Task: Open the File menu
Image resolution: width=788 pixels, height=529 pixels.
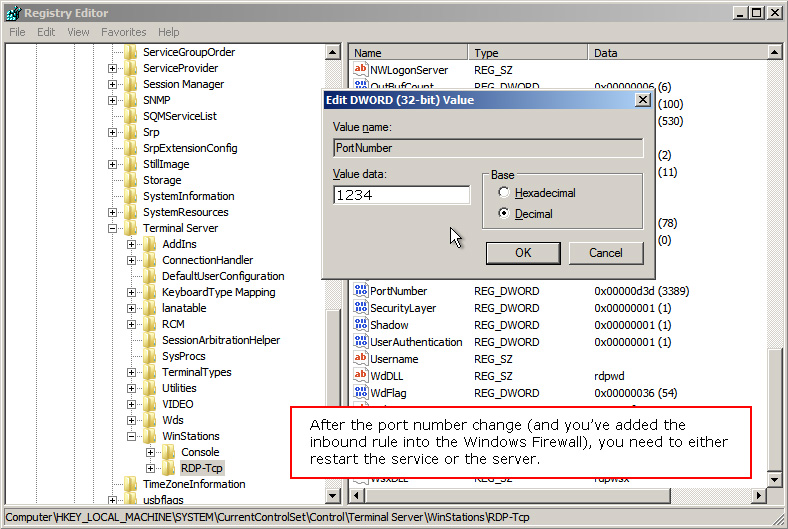Action: pos(17,32)
